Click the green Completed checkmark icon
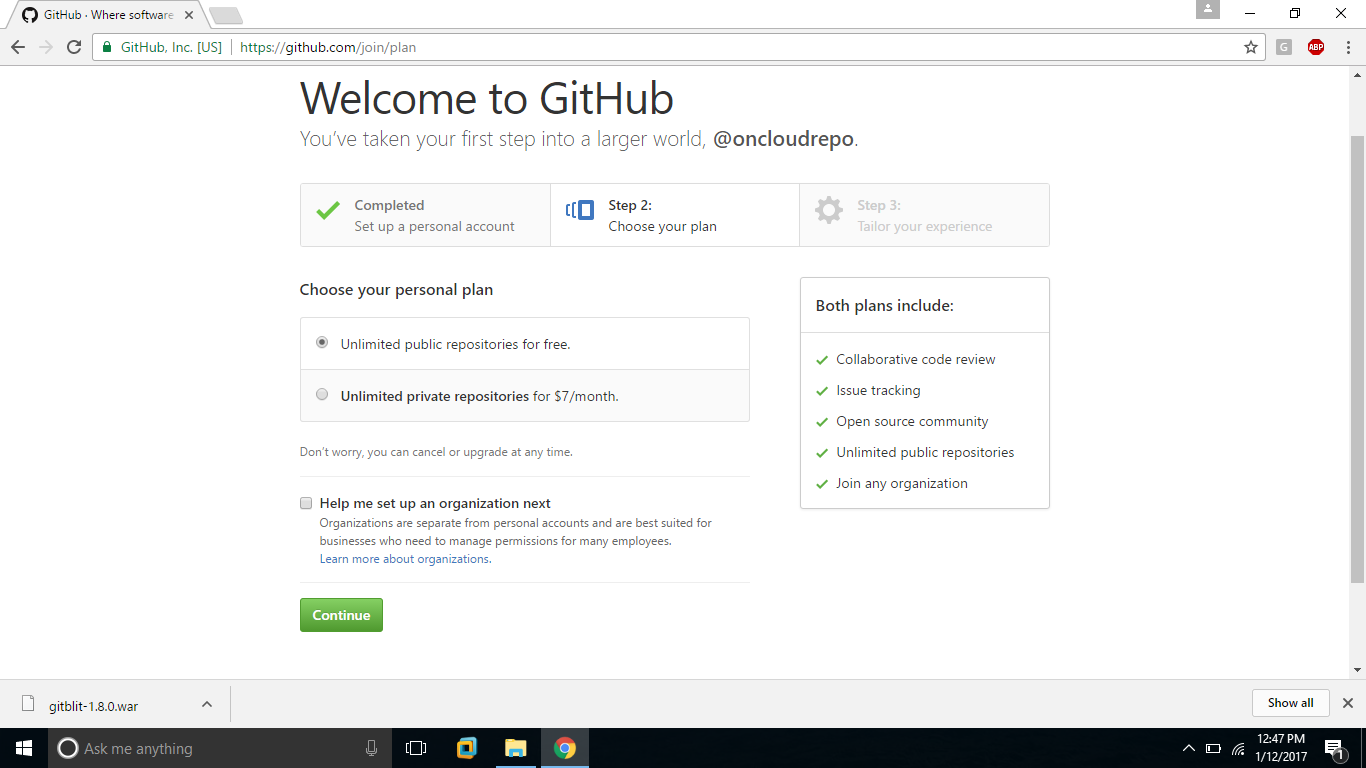This screenshot has height=768, width=1366. pyautogui.click(x=328, y=211)
